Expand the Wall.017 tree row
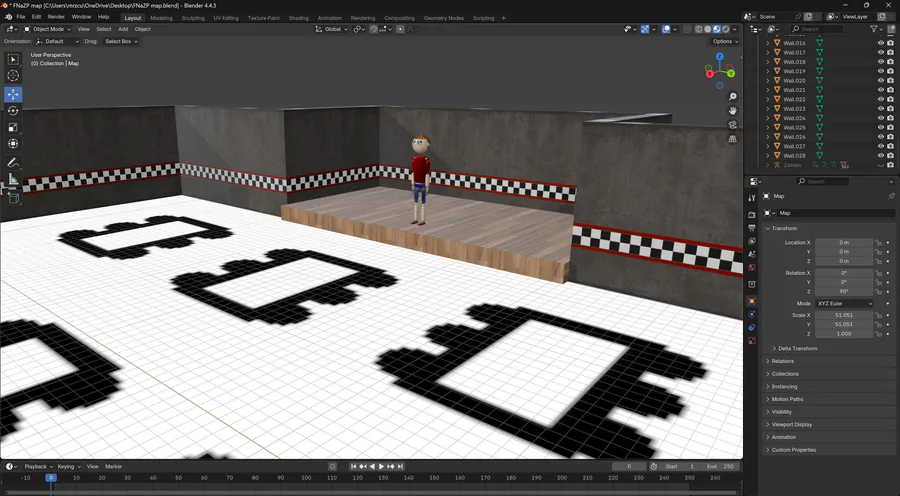The width and height of the screenshot is (900, 496). (768, 52)
